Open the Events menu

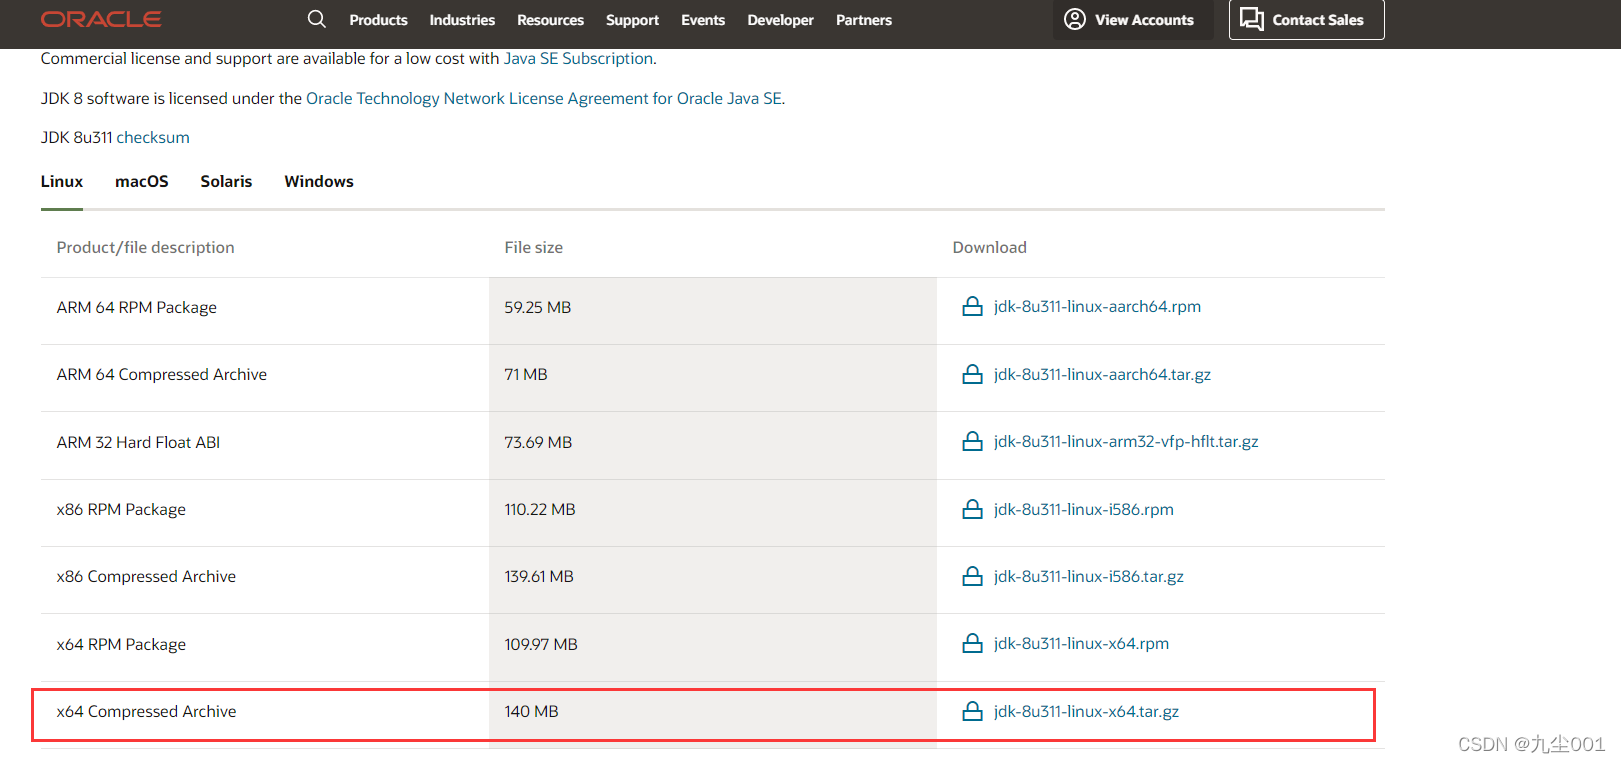click(x=703, y=20)
